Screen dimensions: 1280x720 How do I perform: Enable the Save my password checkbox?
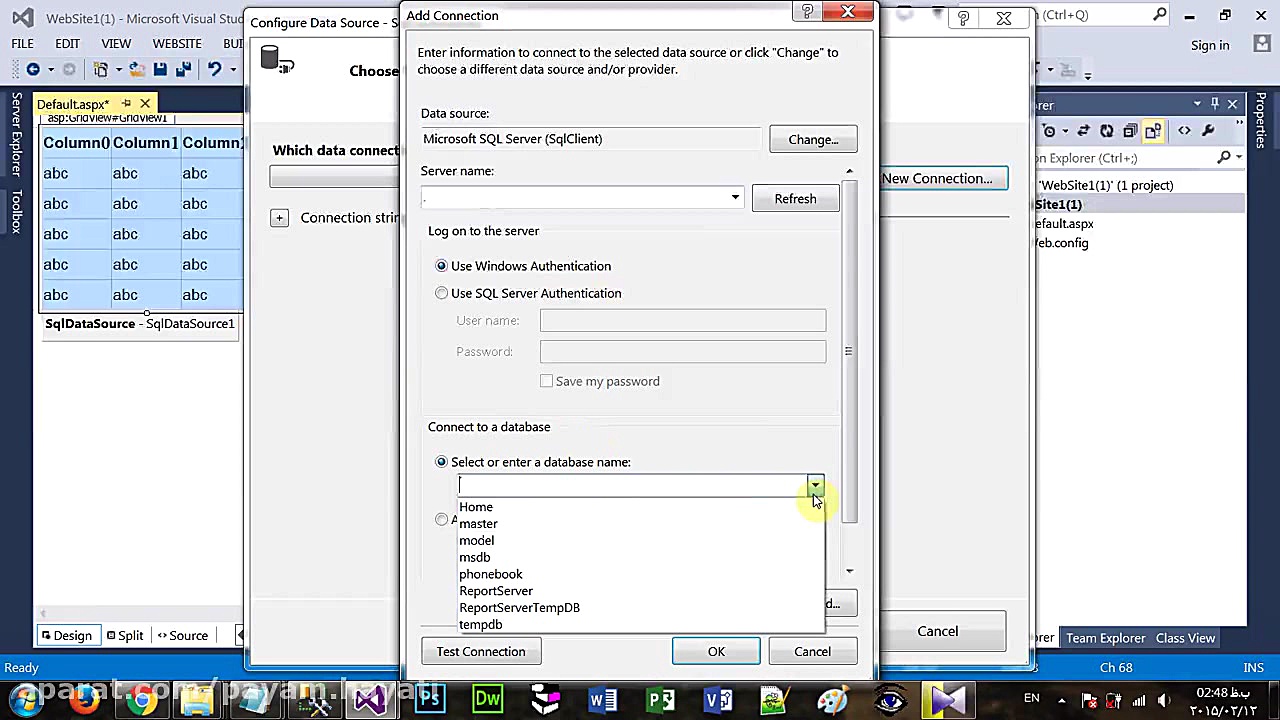point(547,381)
